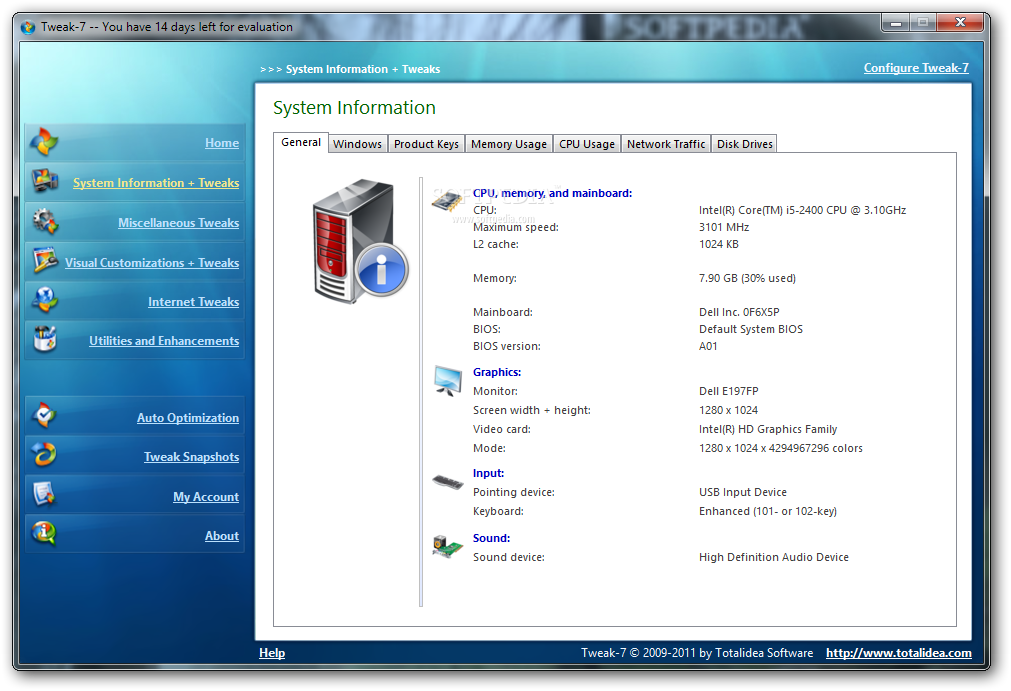Click the 3101 MHz maximum speed value
This screenshot has height=691, width=1011.
pos(724,227)
